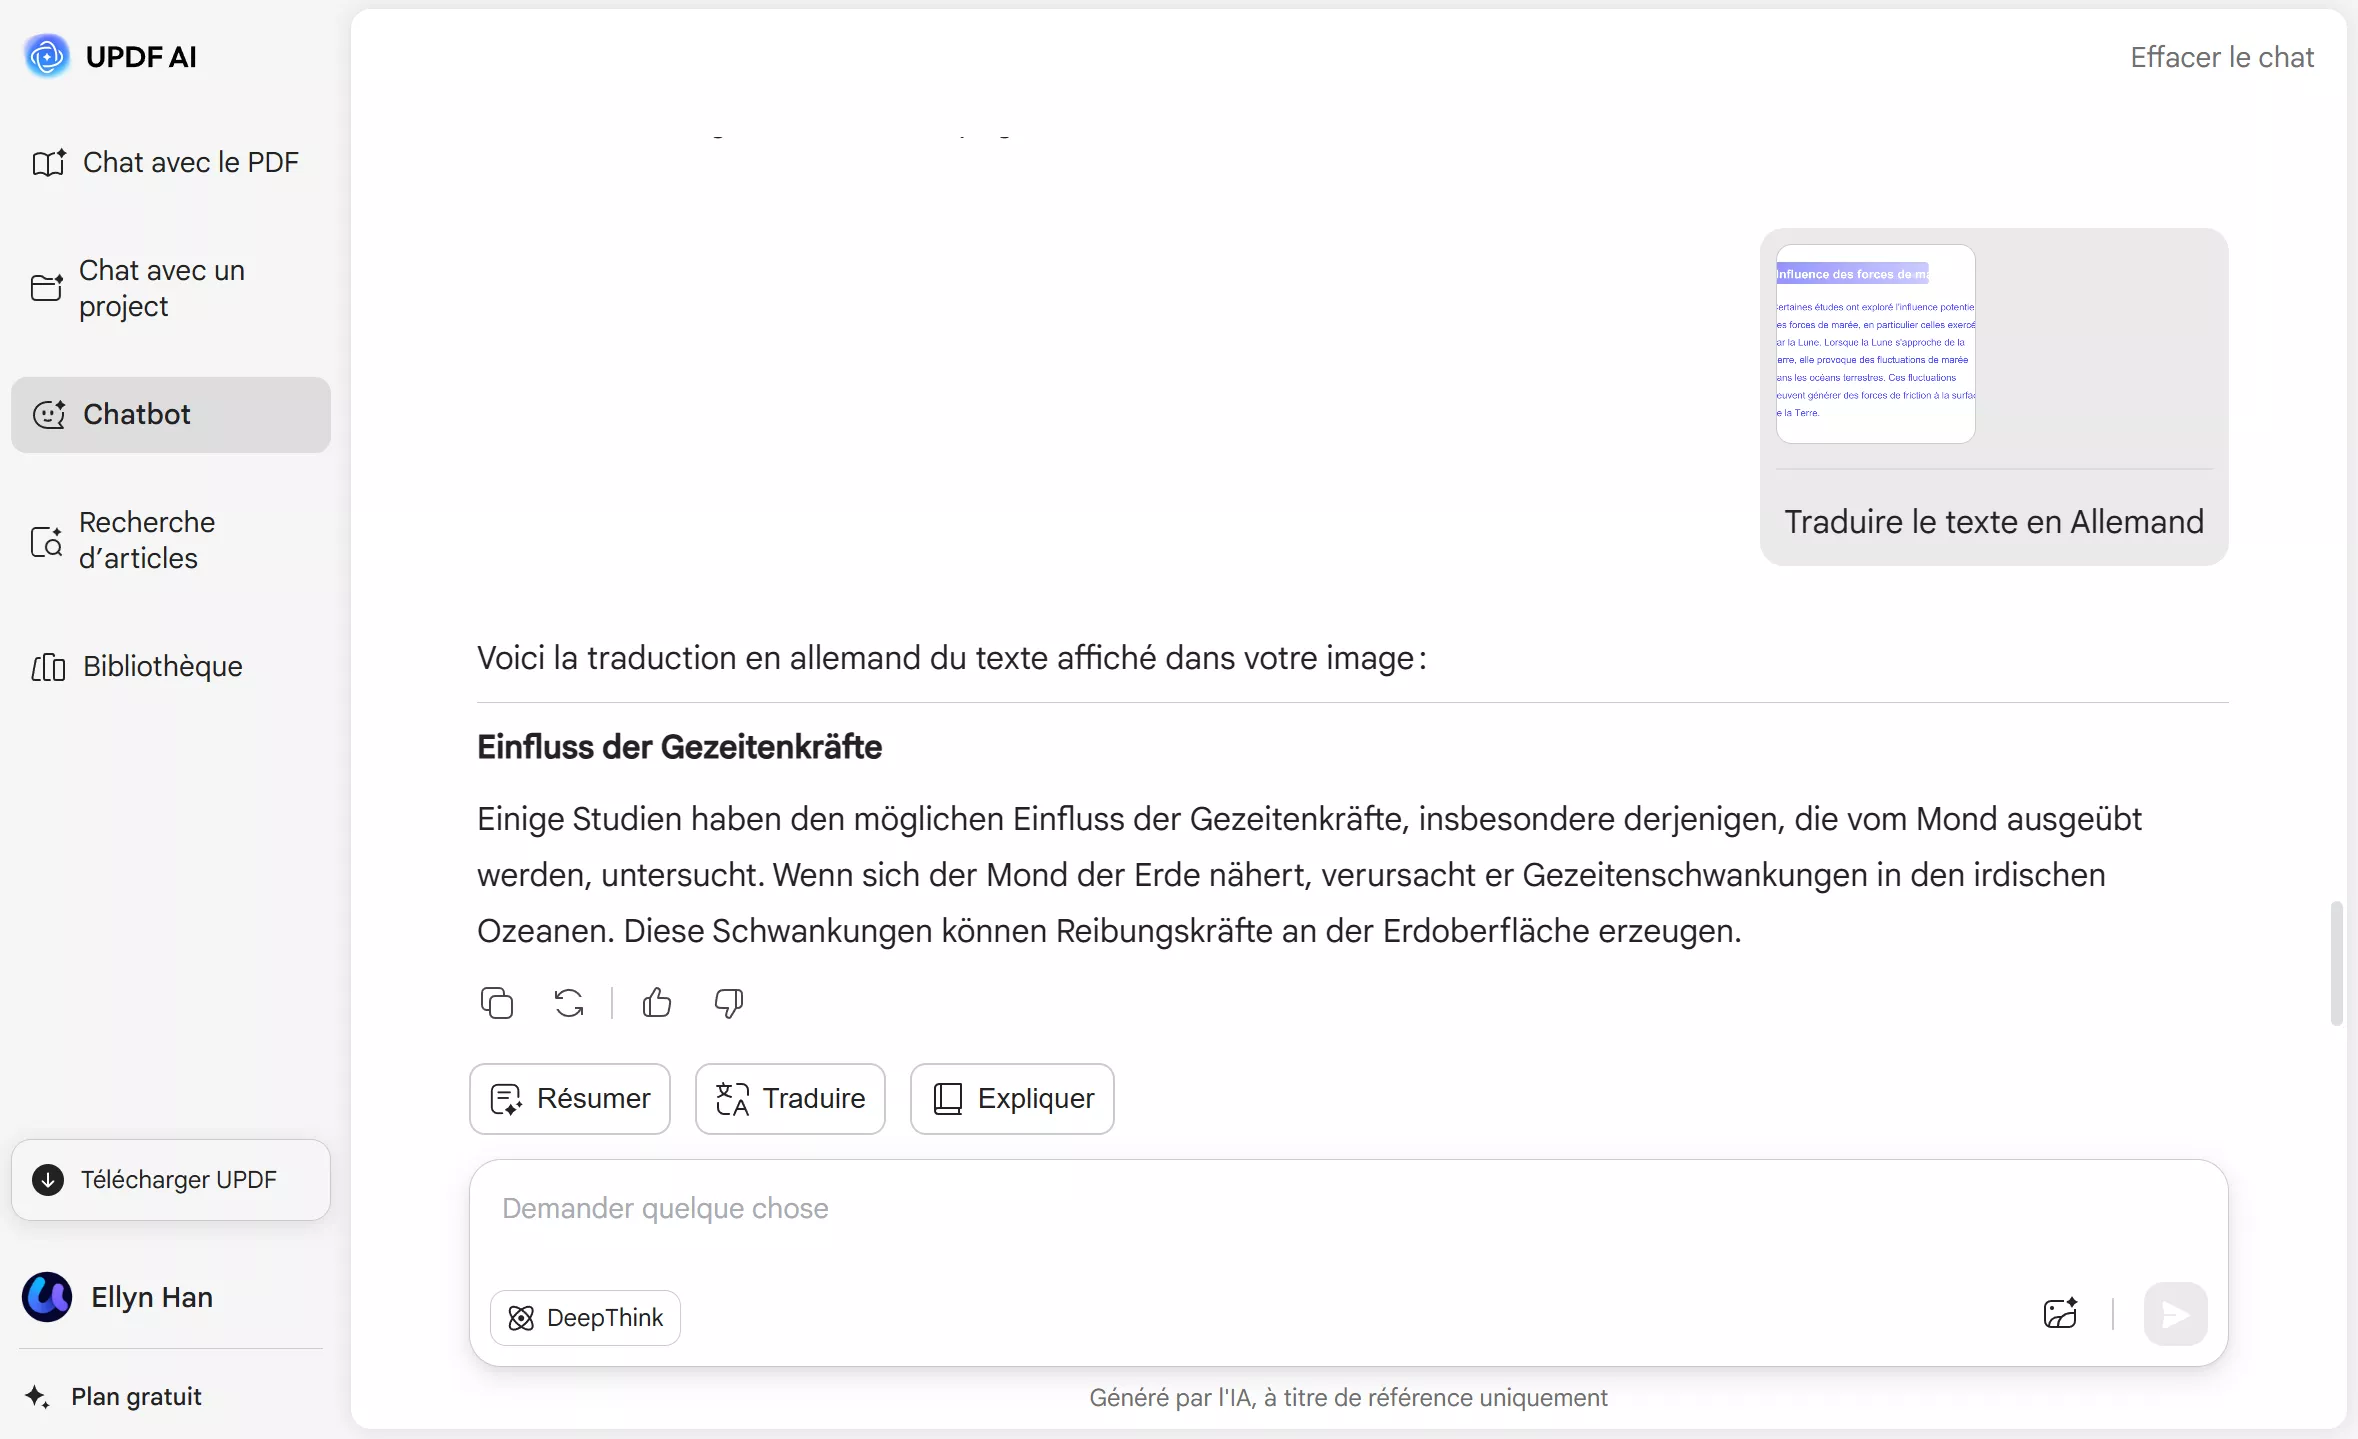Image resolution: width=2358 pixels, height=1439 pixels.
Task: Click Effacer le chat
Action: pos(2222,57)
